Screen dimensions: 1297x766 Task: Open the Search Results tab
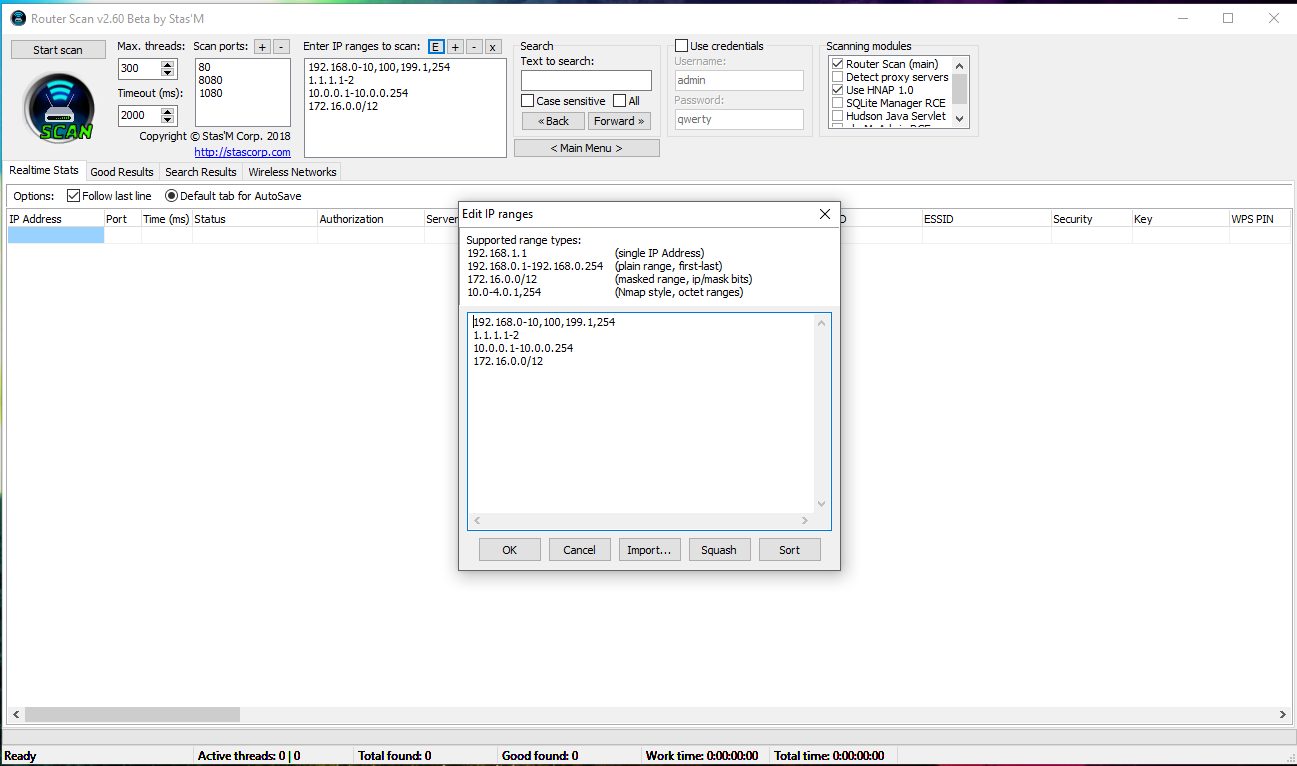coord(201,172)
